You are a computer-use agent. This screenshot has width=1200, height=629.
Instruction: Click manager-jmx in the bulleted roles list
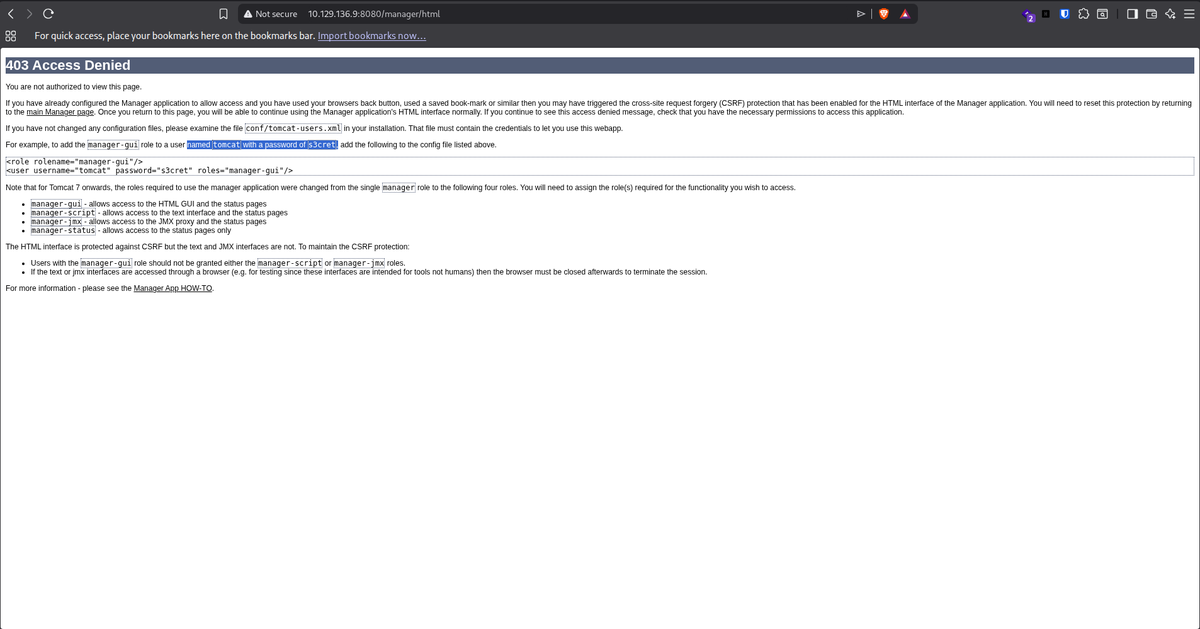pyautogui.click(x=57, y=222)
